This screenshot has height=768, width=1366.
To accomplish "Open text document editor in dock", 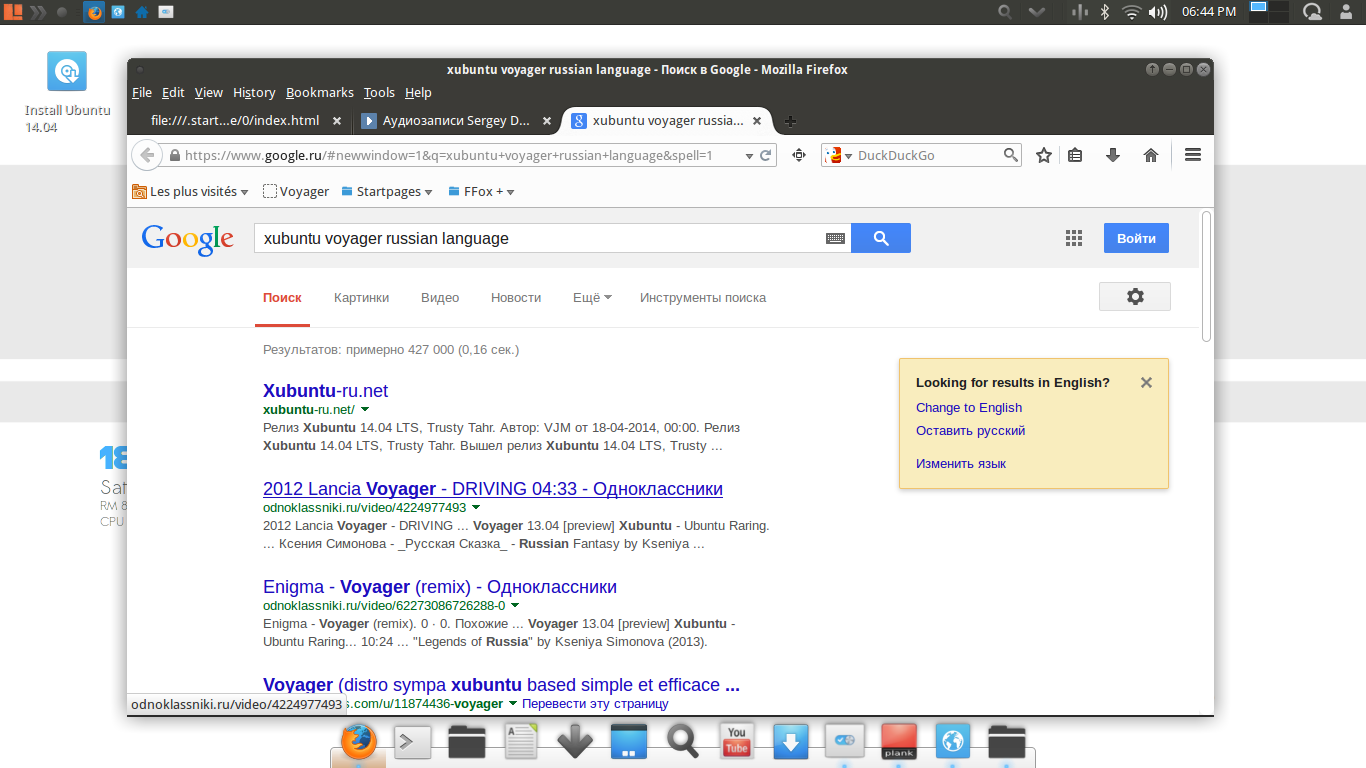I will 521,742.
